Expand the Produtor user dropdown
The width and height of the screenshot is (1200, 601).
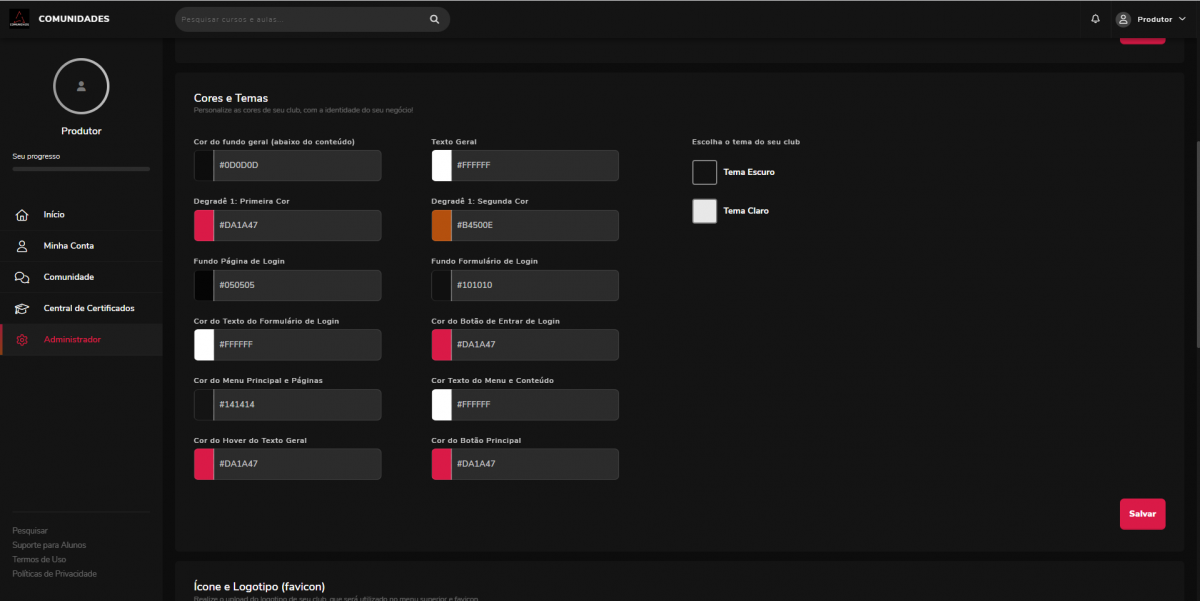1158,19
